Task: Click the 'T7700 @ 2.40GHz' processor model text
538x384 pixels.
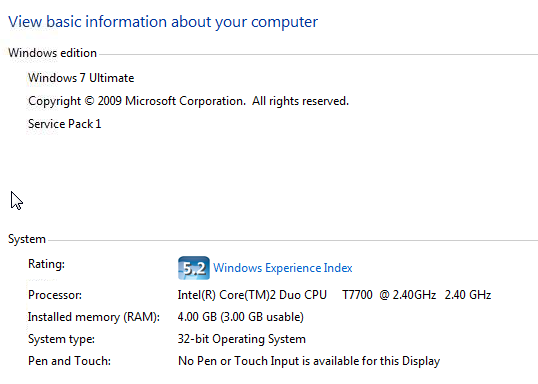Action: [389, 295]
